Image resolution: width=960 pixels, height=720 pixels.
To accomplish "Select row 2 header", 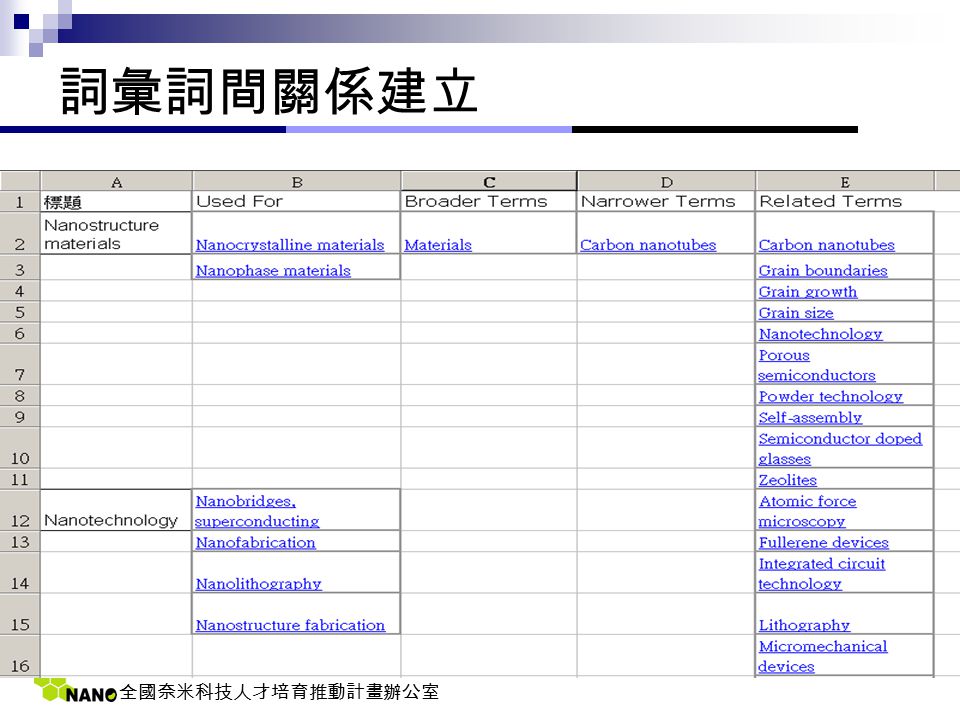I will [x=20, y=233].
